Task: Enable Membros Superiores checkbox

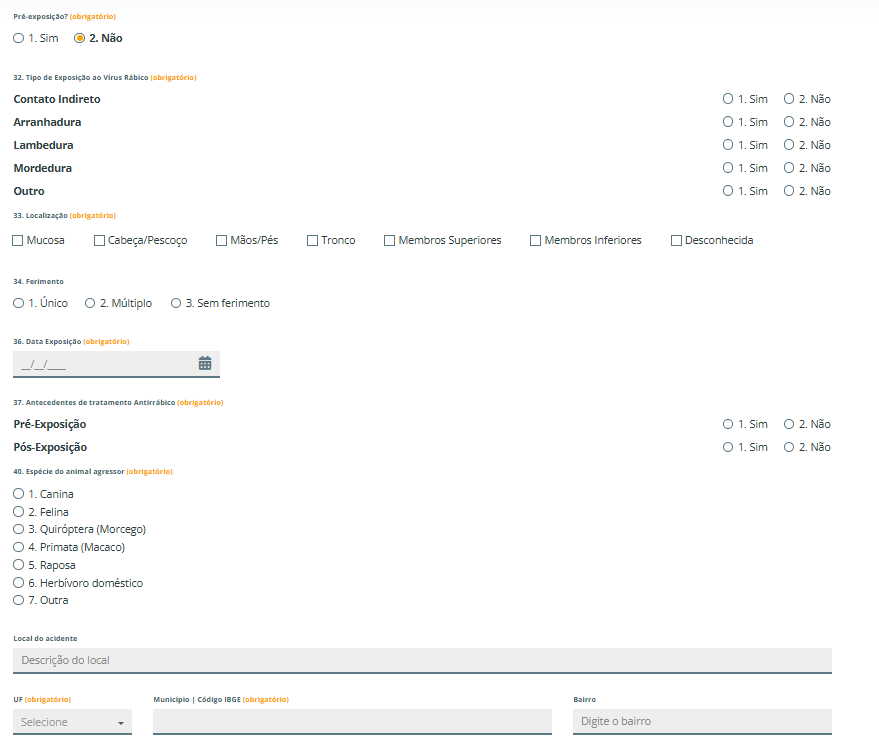Action: pos(389,241)
